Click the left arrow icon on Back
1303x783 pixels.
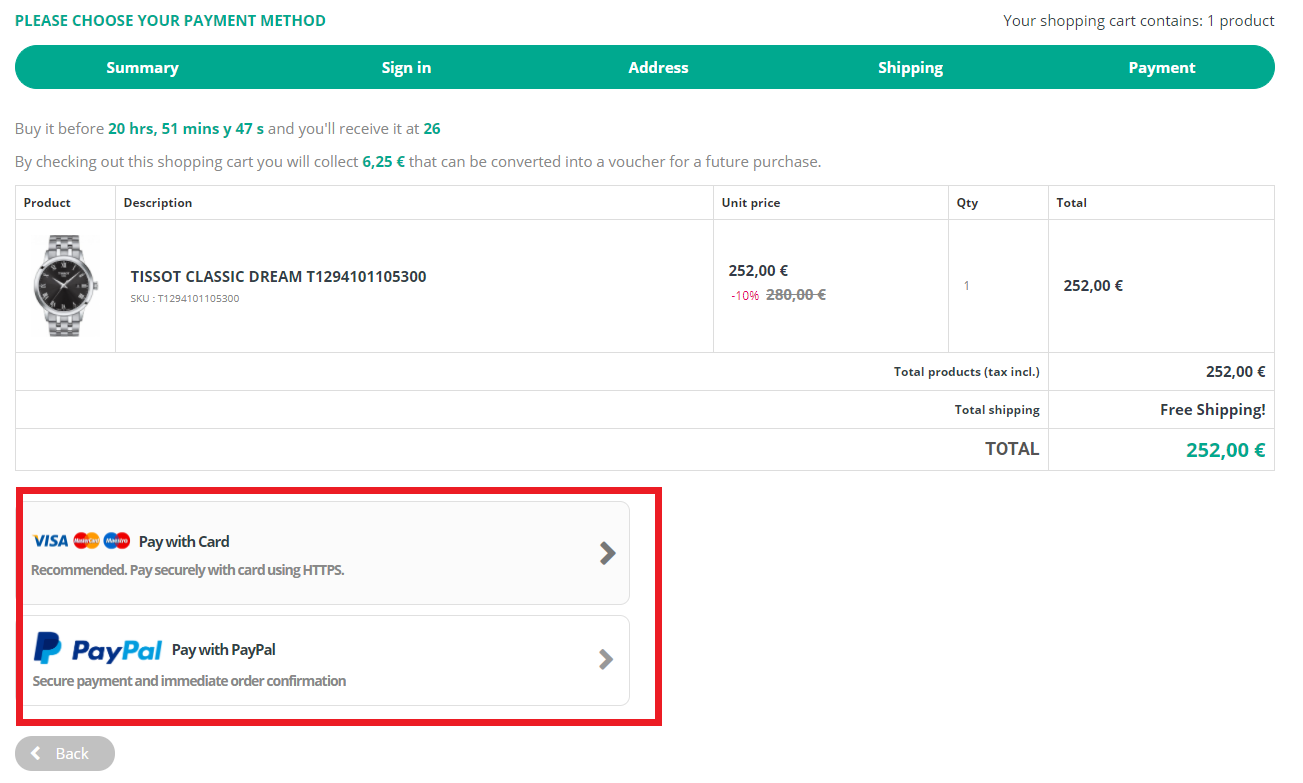(37, 753)
